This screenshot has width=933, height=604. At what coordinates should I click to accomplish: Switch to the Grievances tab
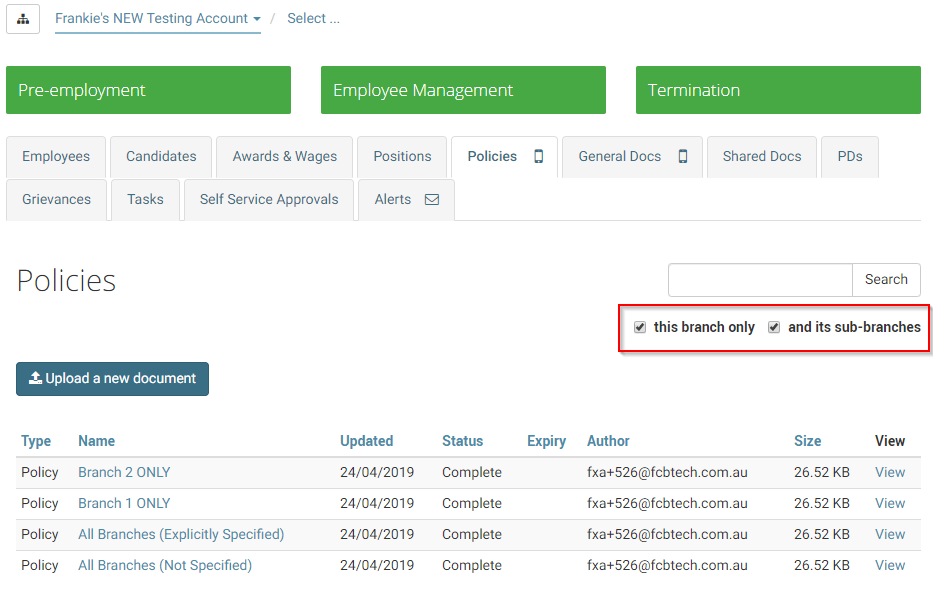pos(56,199)
